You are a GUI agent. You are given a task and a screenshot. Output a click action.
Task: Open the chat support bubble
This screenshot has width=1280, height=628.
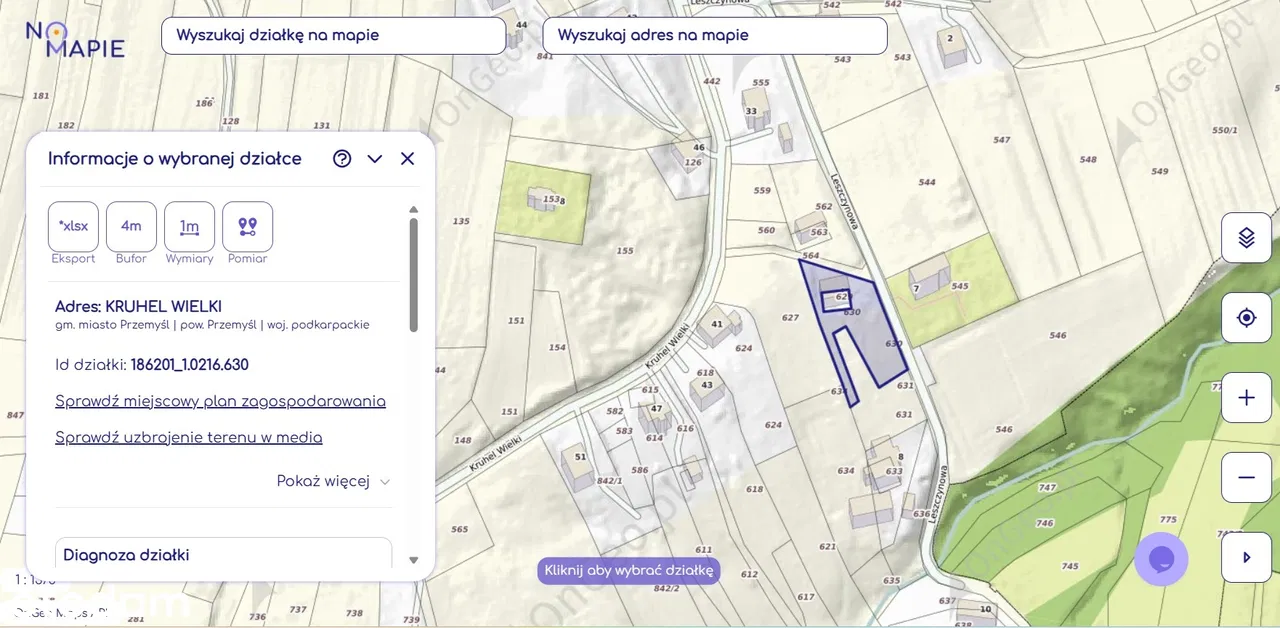coord(1161,559)
